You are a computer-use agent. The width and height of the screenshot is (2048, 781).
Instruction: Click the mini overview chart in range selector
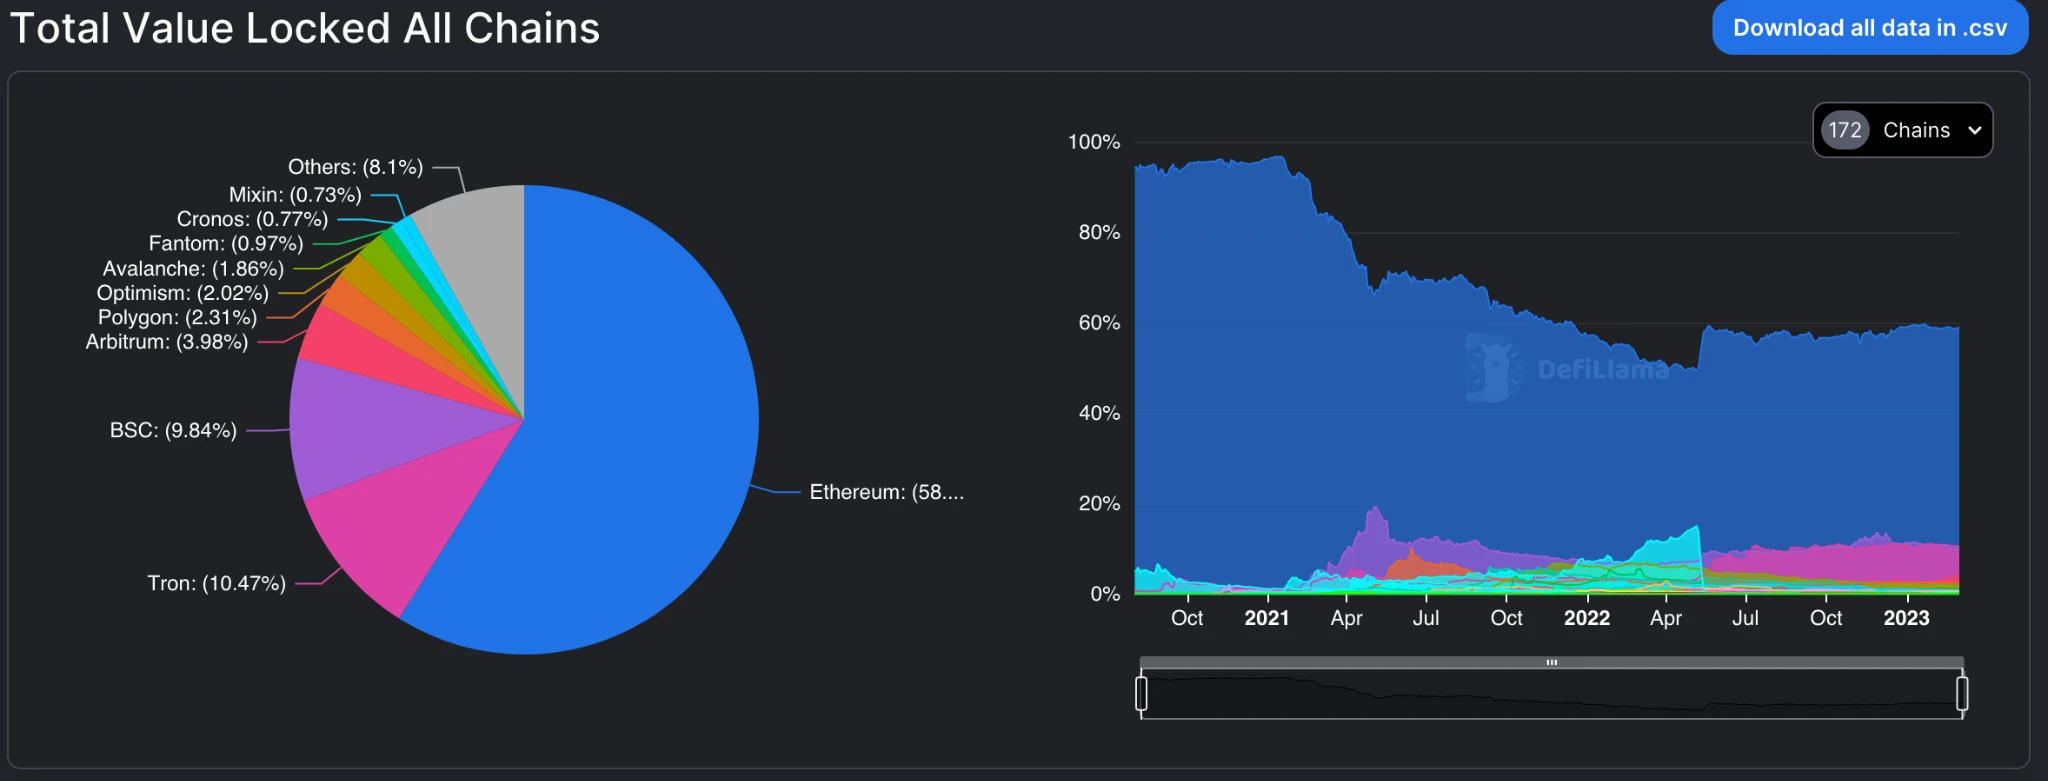tap(1551, 695)
